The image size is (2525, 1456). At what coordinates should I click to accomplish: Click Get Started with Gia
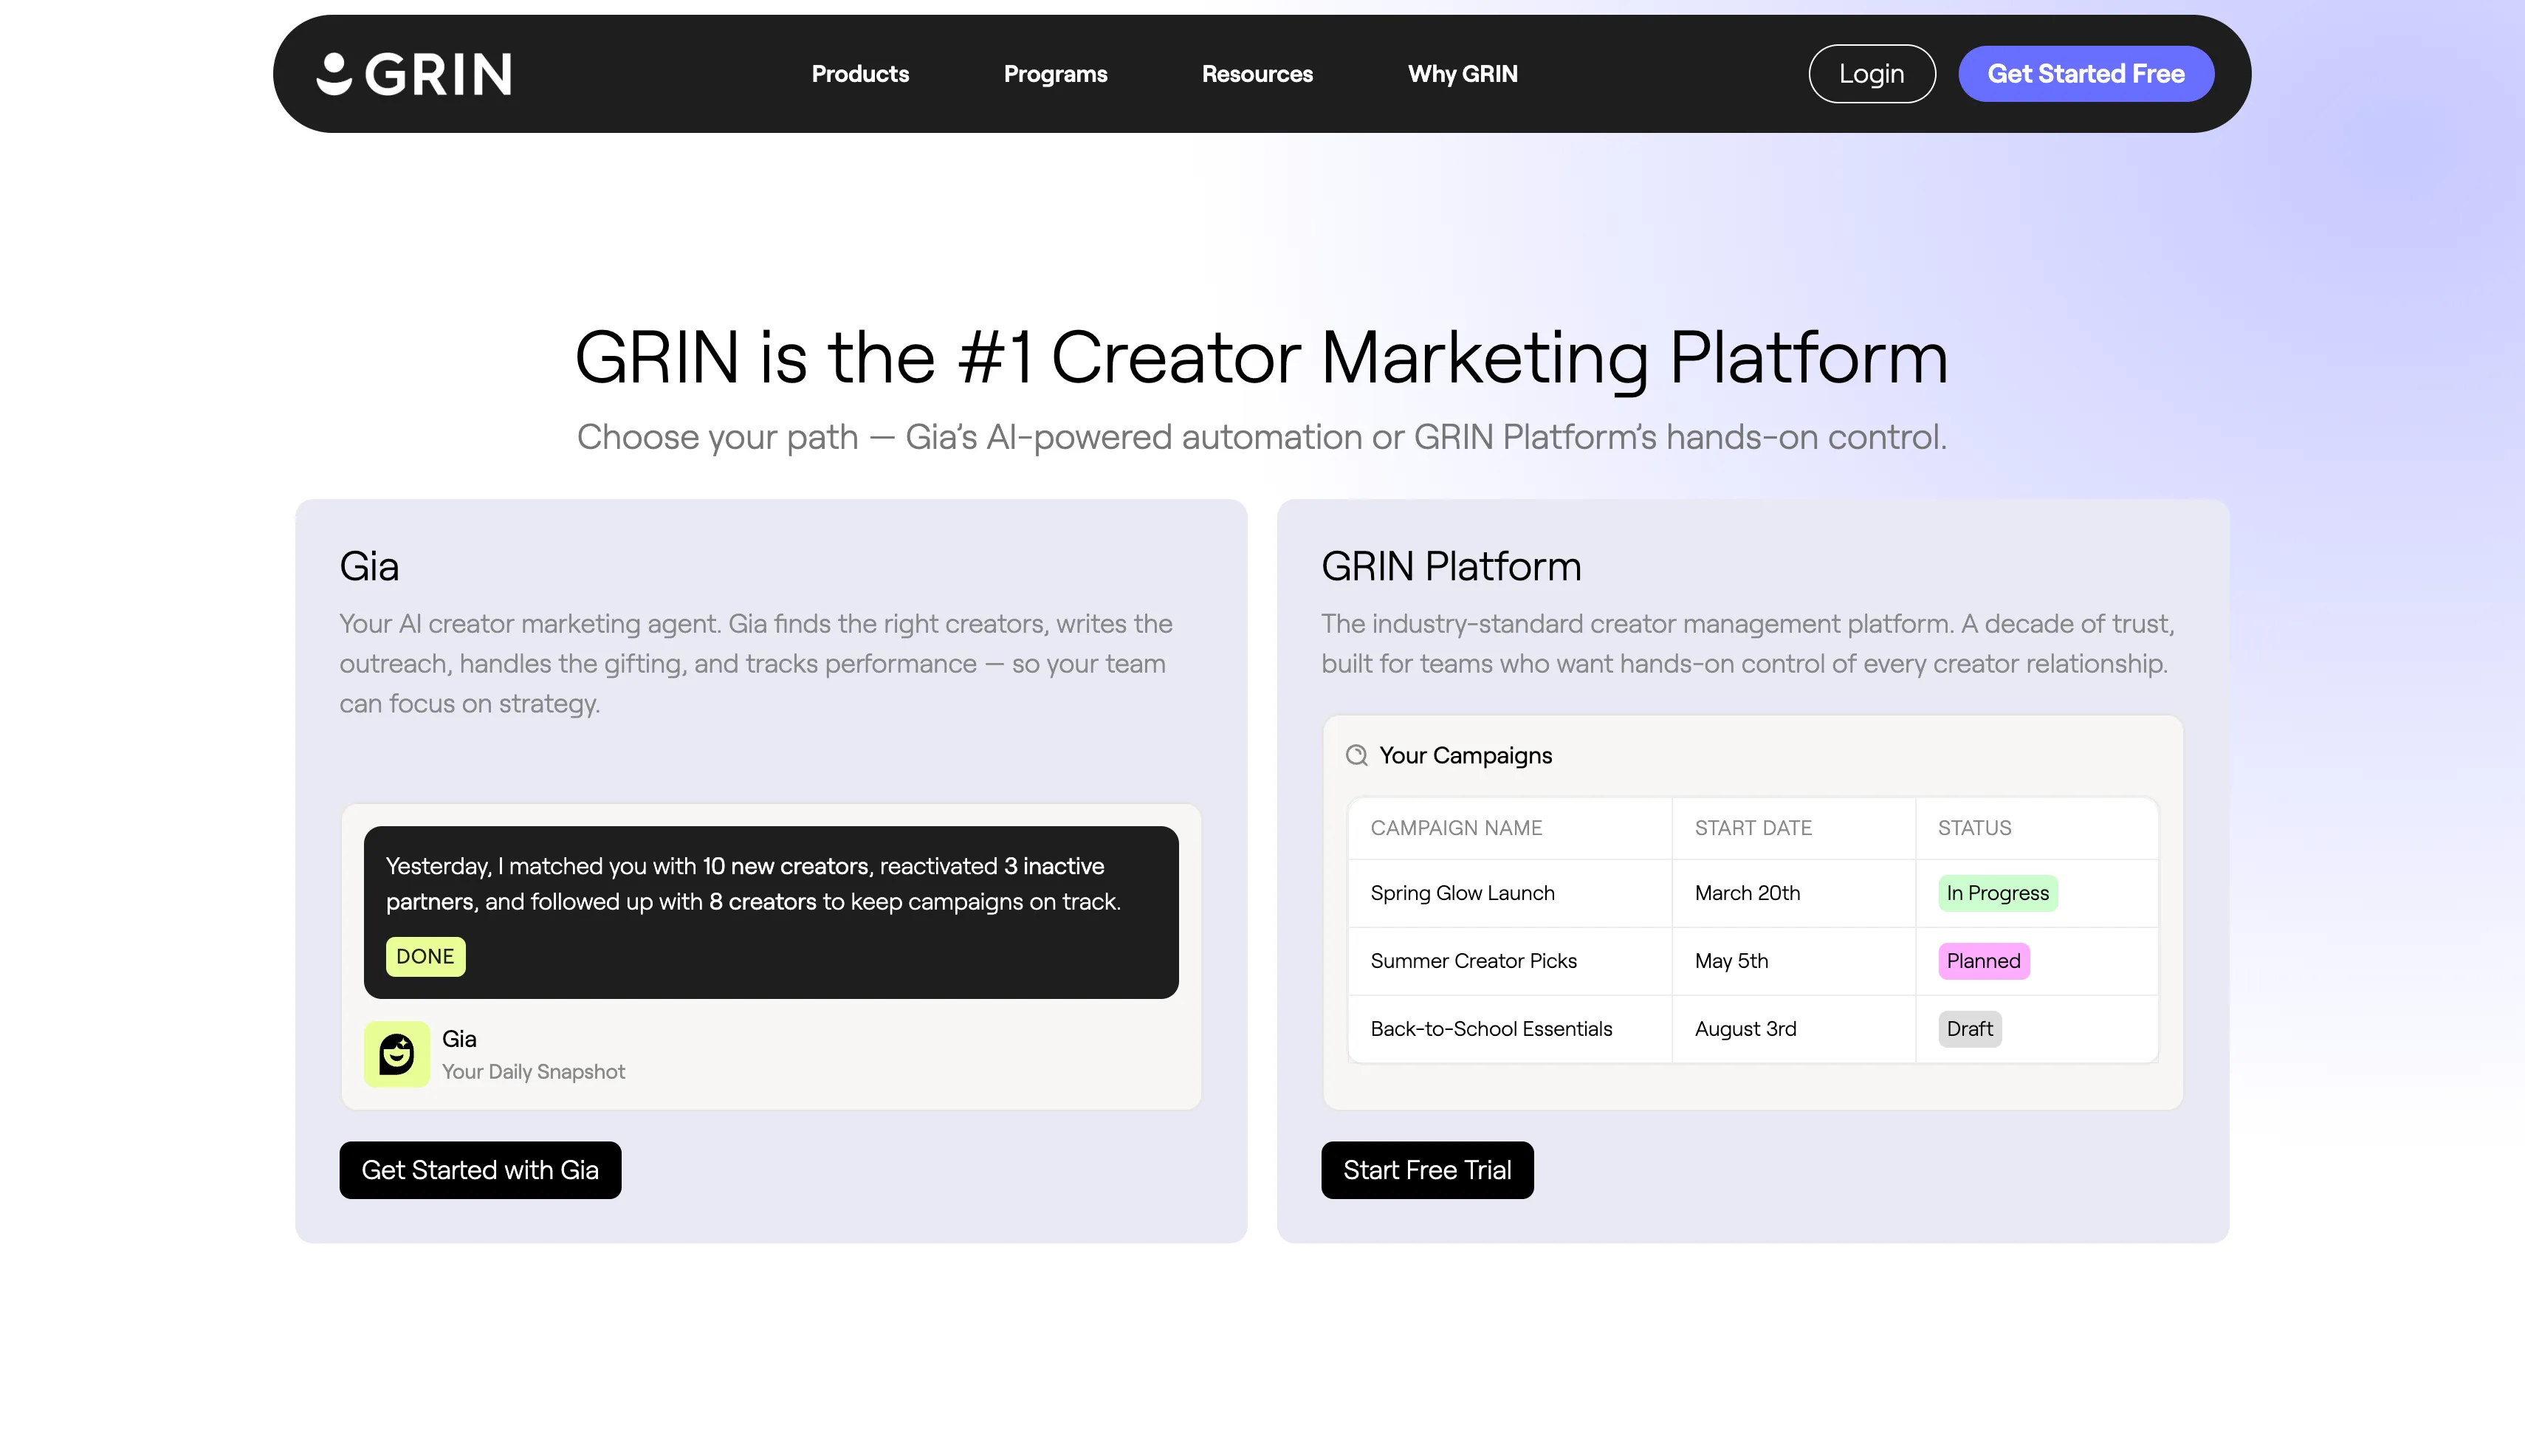point(480,1170)
